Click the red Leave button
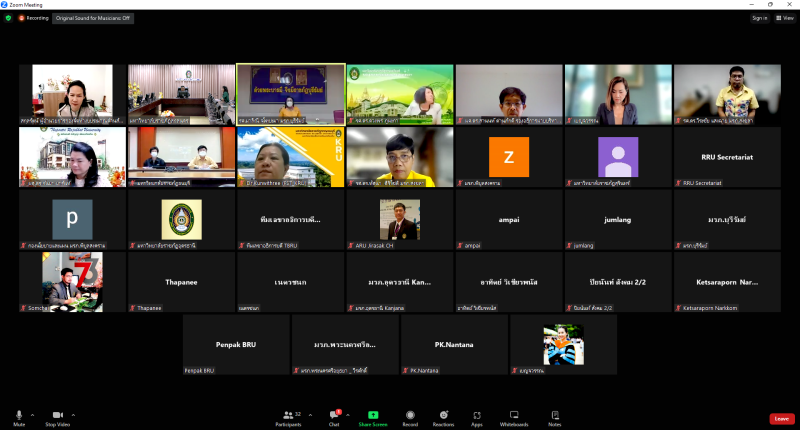This screenshot has height=430, width=800. 781,418
